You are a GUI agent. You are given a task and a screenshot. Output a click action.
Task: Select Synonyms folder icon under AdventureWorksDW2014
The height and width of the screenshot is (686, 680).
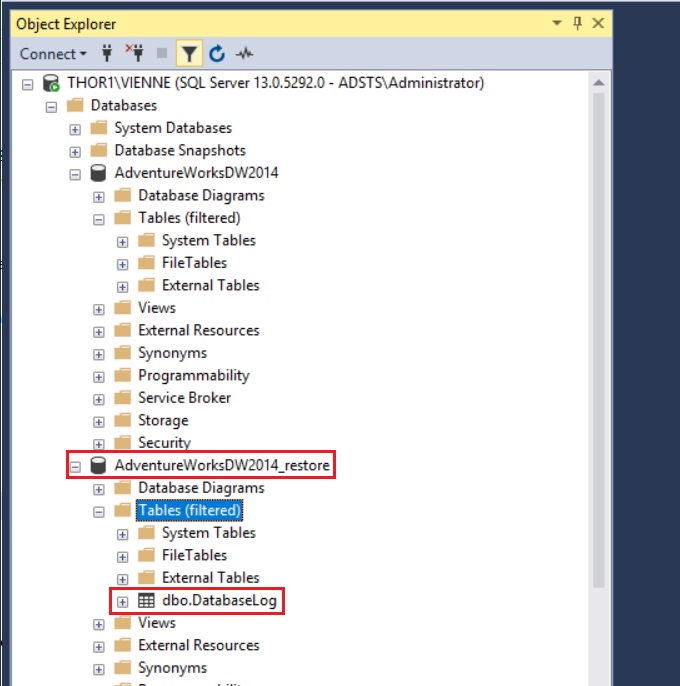point(123,353)
